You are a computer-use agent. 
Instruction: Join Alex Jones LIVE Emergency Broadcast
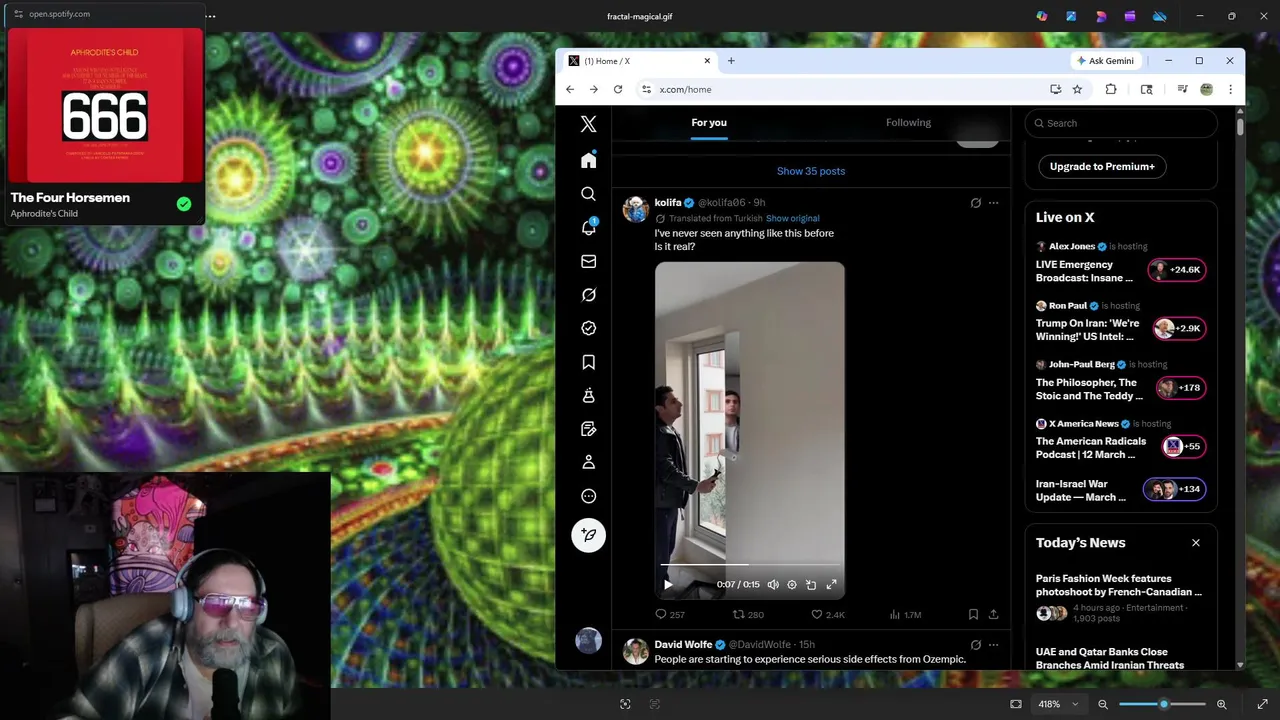coord(1120,264)
